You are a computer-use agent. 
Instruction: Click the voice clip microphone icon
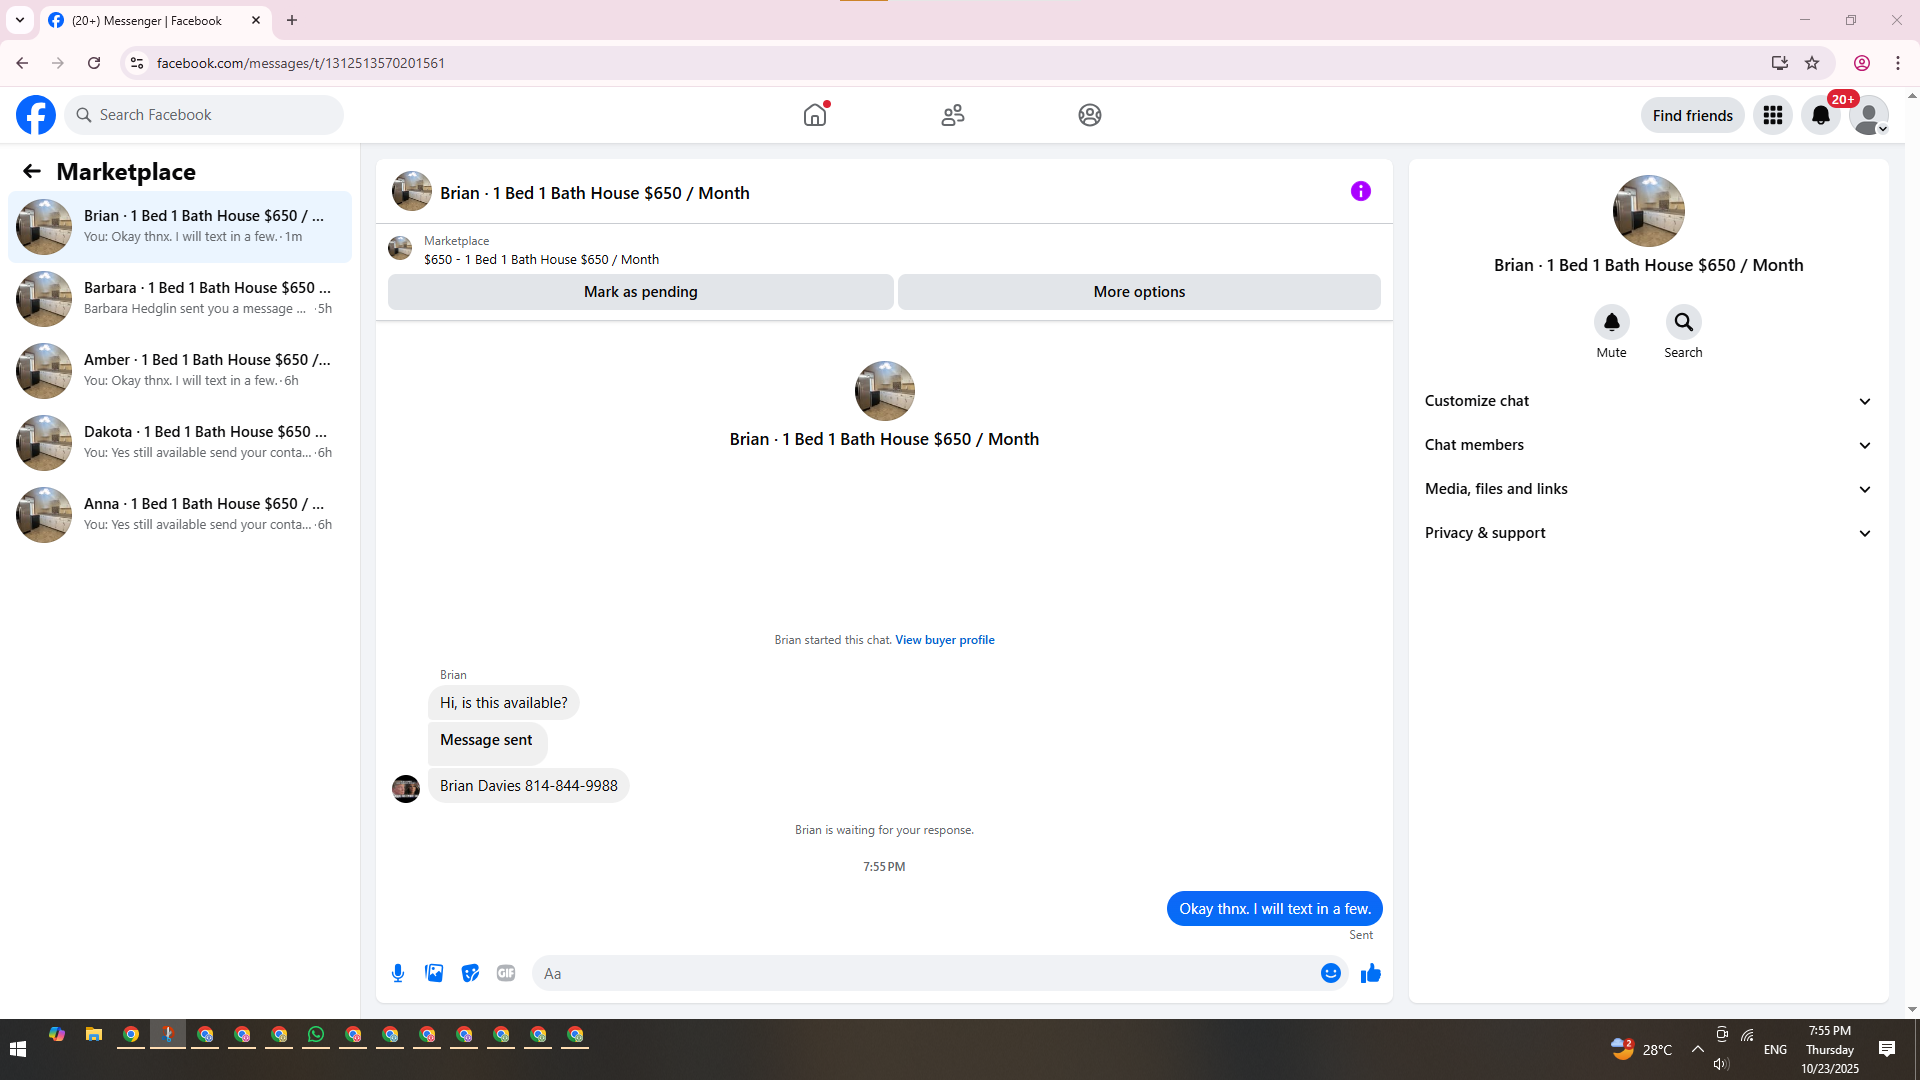pos(398,973)
